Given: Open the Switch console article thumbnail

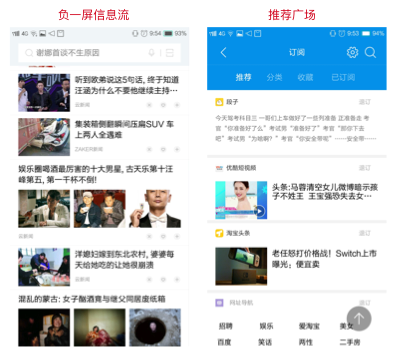Looking at the screenshot, I should click(241, 266).
